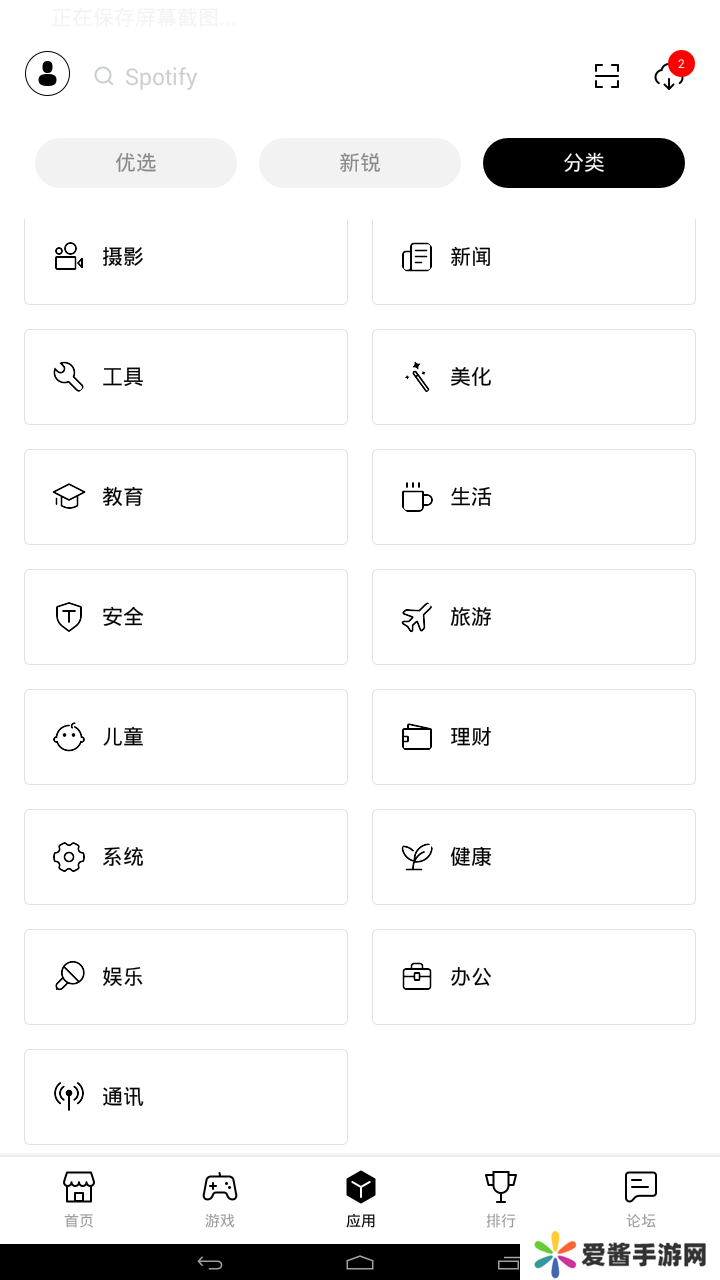720x1280 pixels.
Task: Tap the magic wand 美化 icon
Action: tap(416, 377)
